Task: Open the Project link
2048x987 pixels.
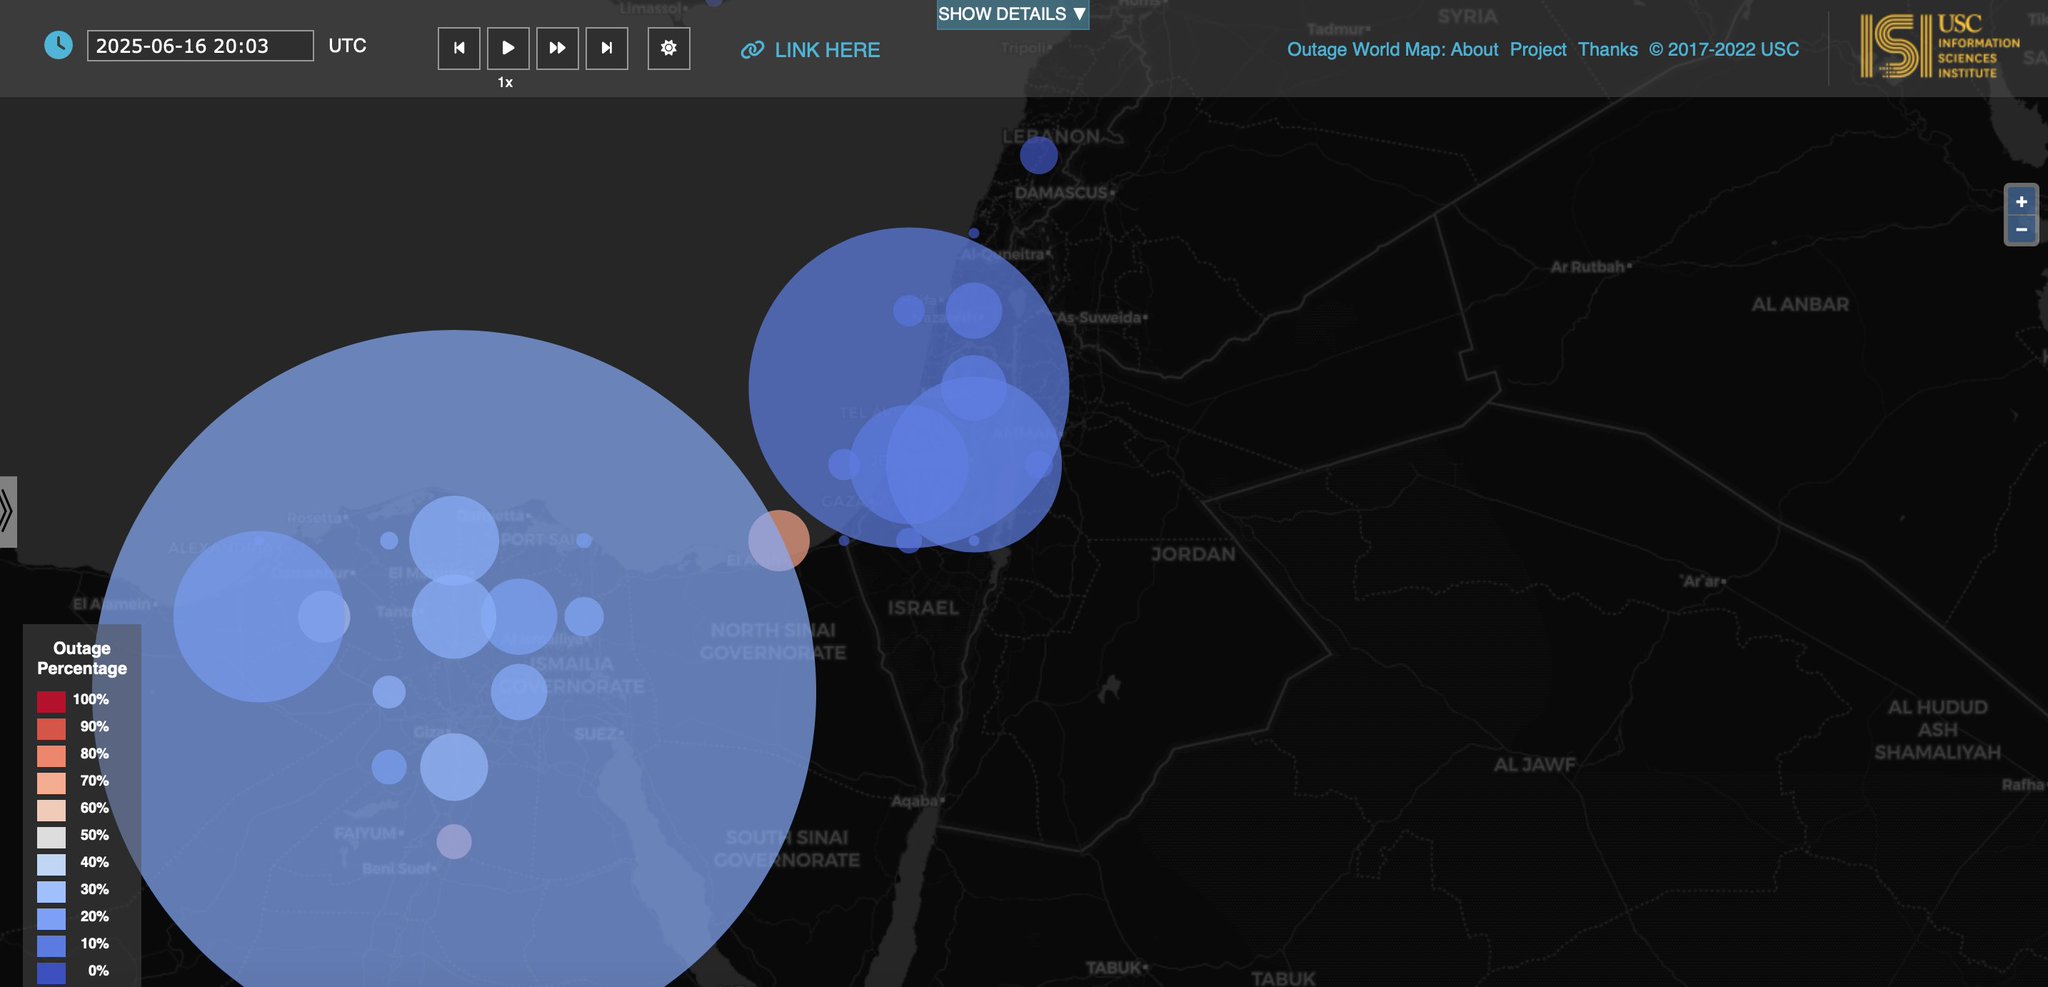Action: 1538,49
